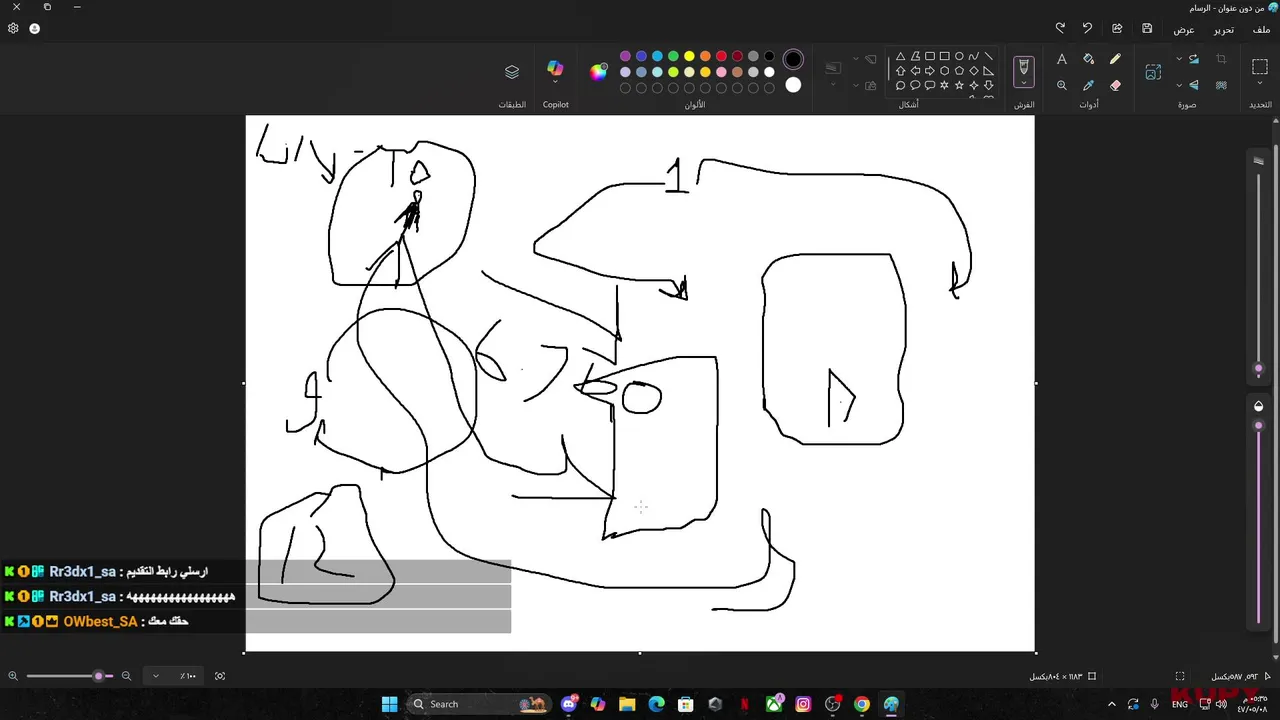This screenshot has height=720, width=1280.
Task: Select the right arrow shape
Action: coord(930,71)
